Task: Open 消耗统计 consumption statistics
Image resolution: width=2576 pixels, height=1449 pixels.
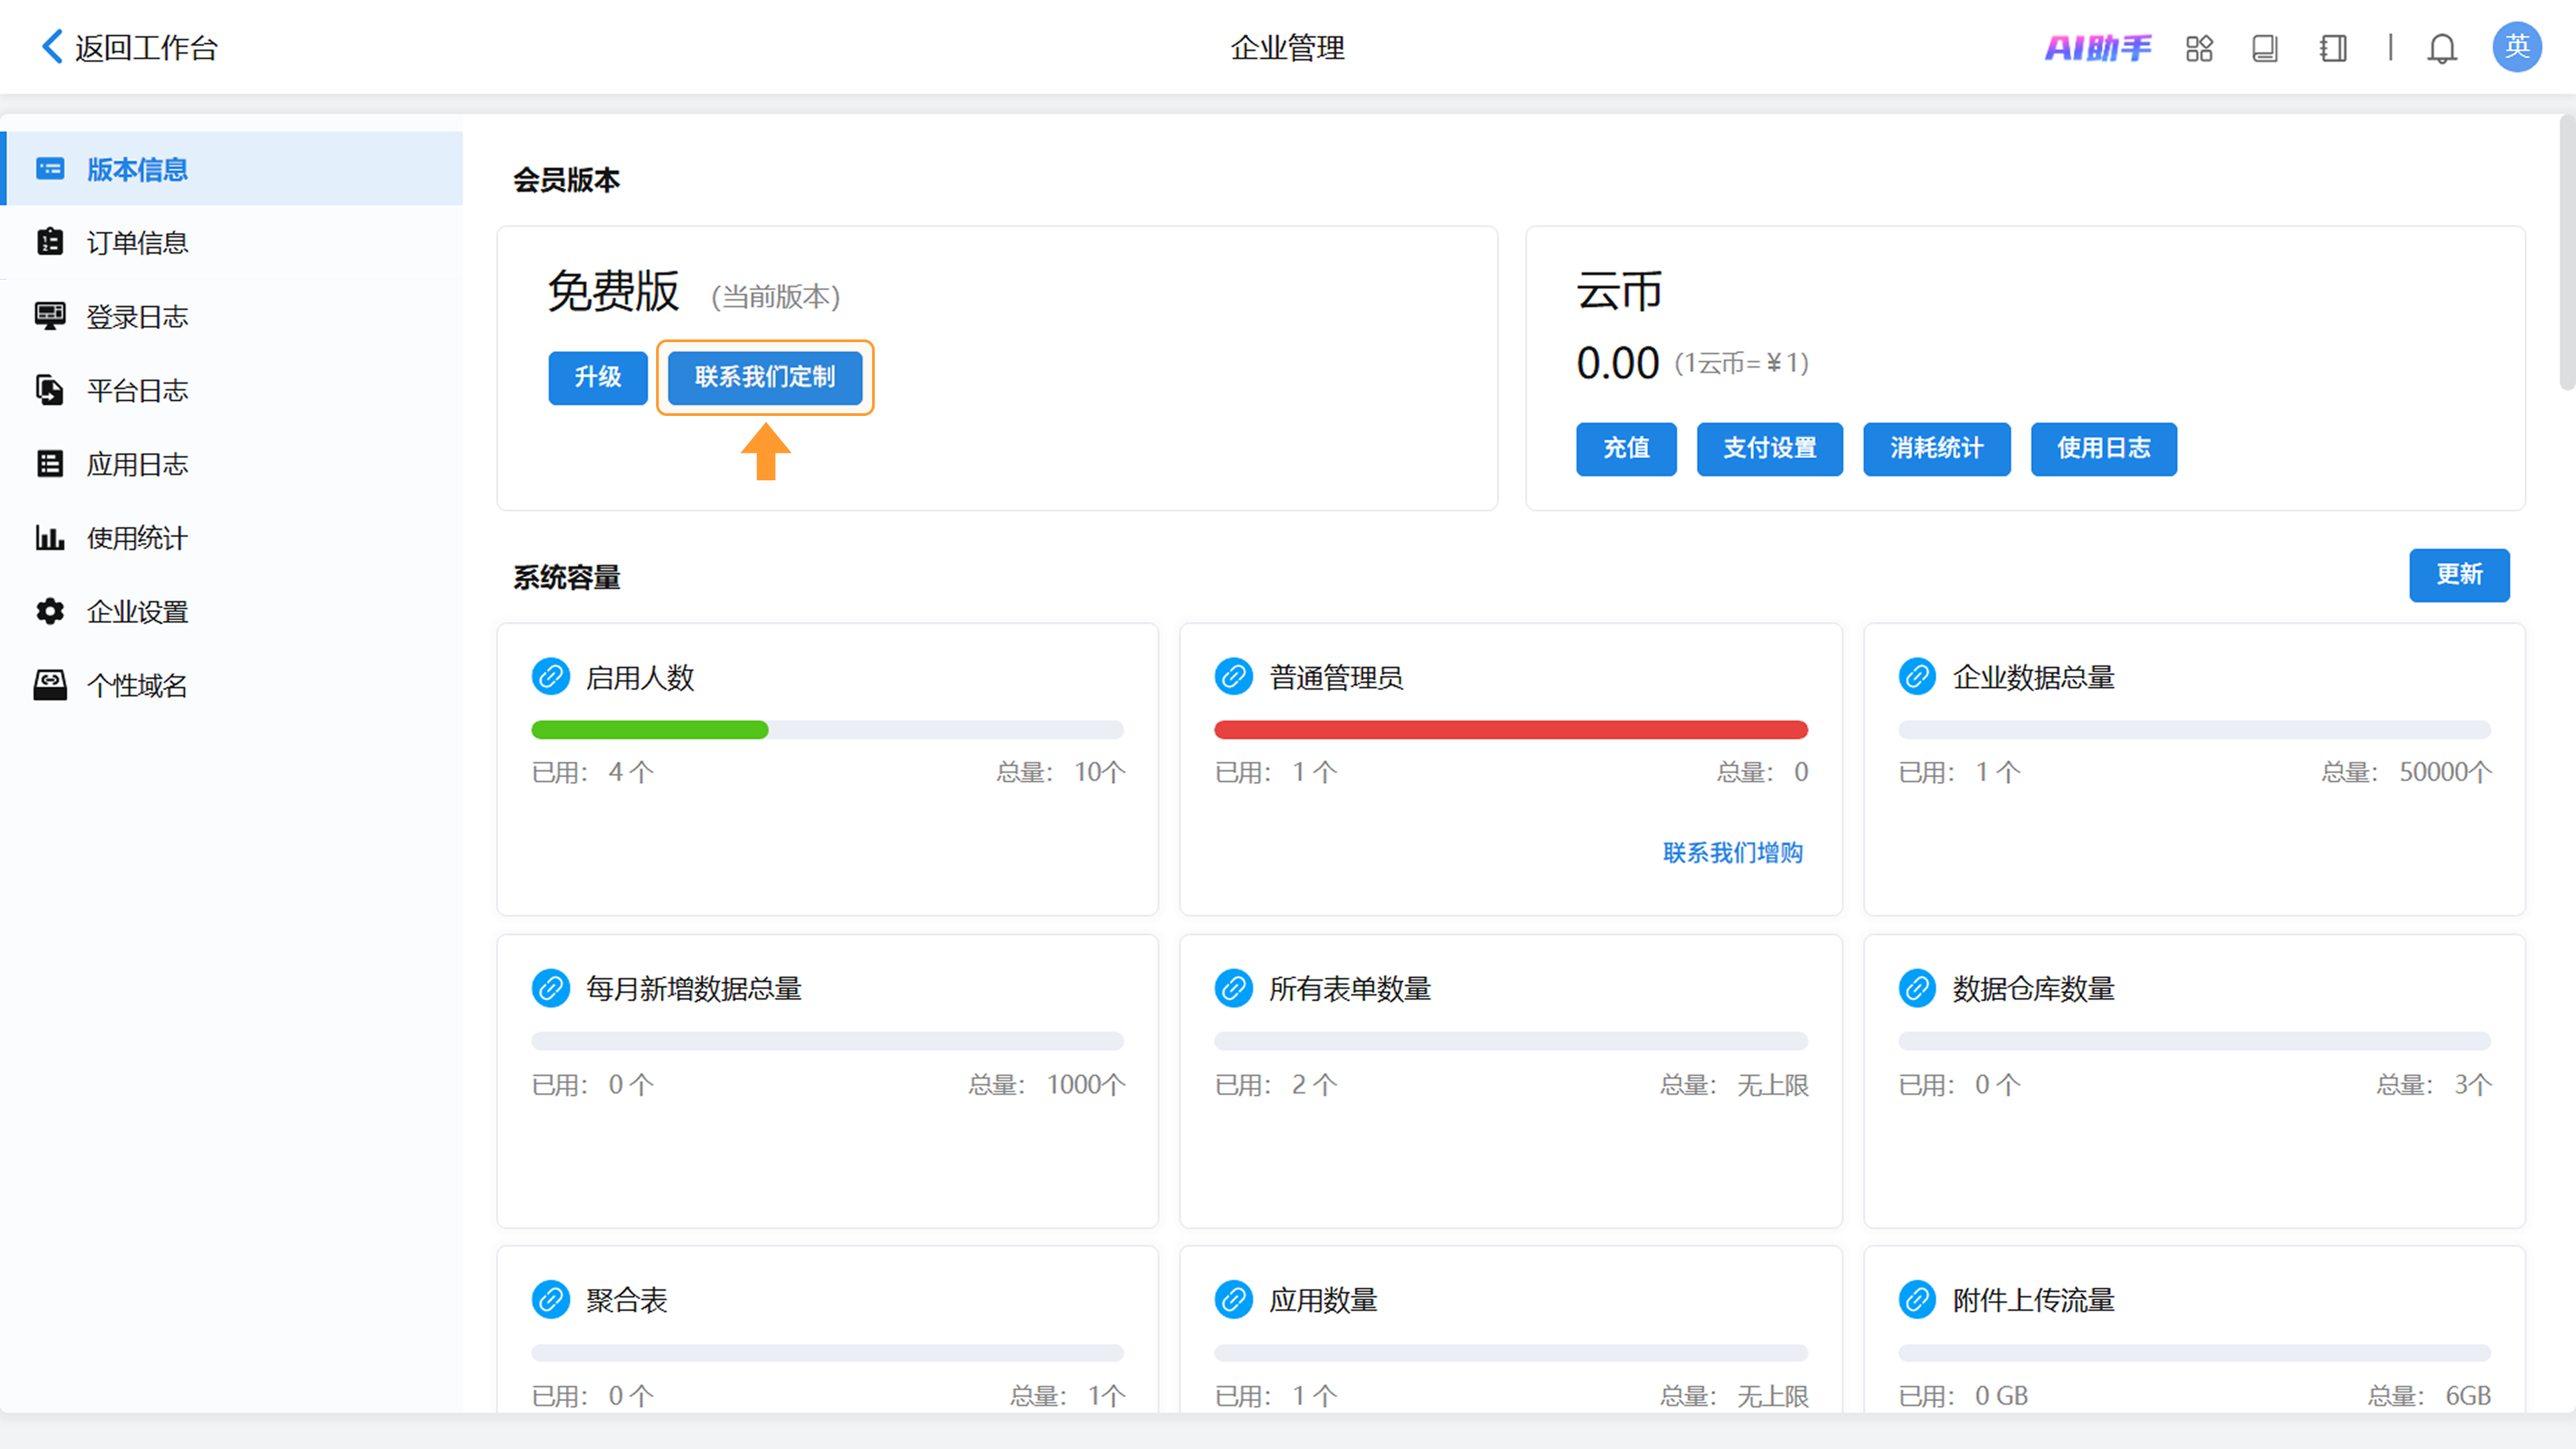Action: (1937, 449)
